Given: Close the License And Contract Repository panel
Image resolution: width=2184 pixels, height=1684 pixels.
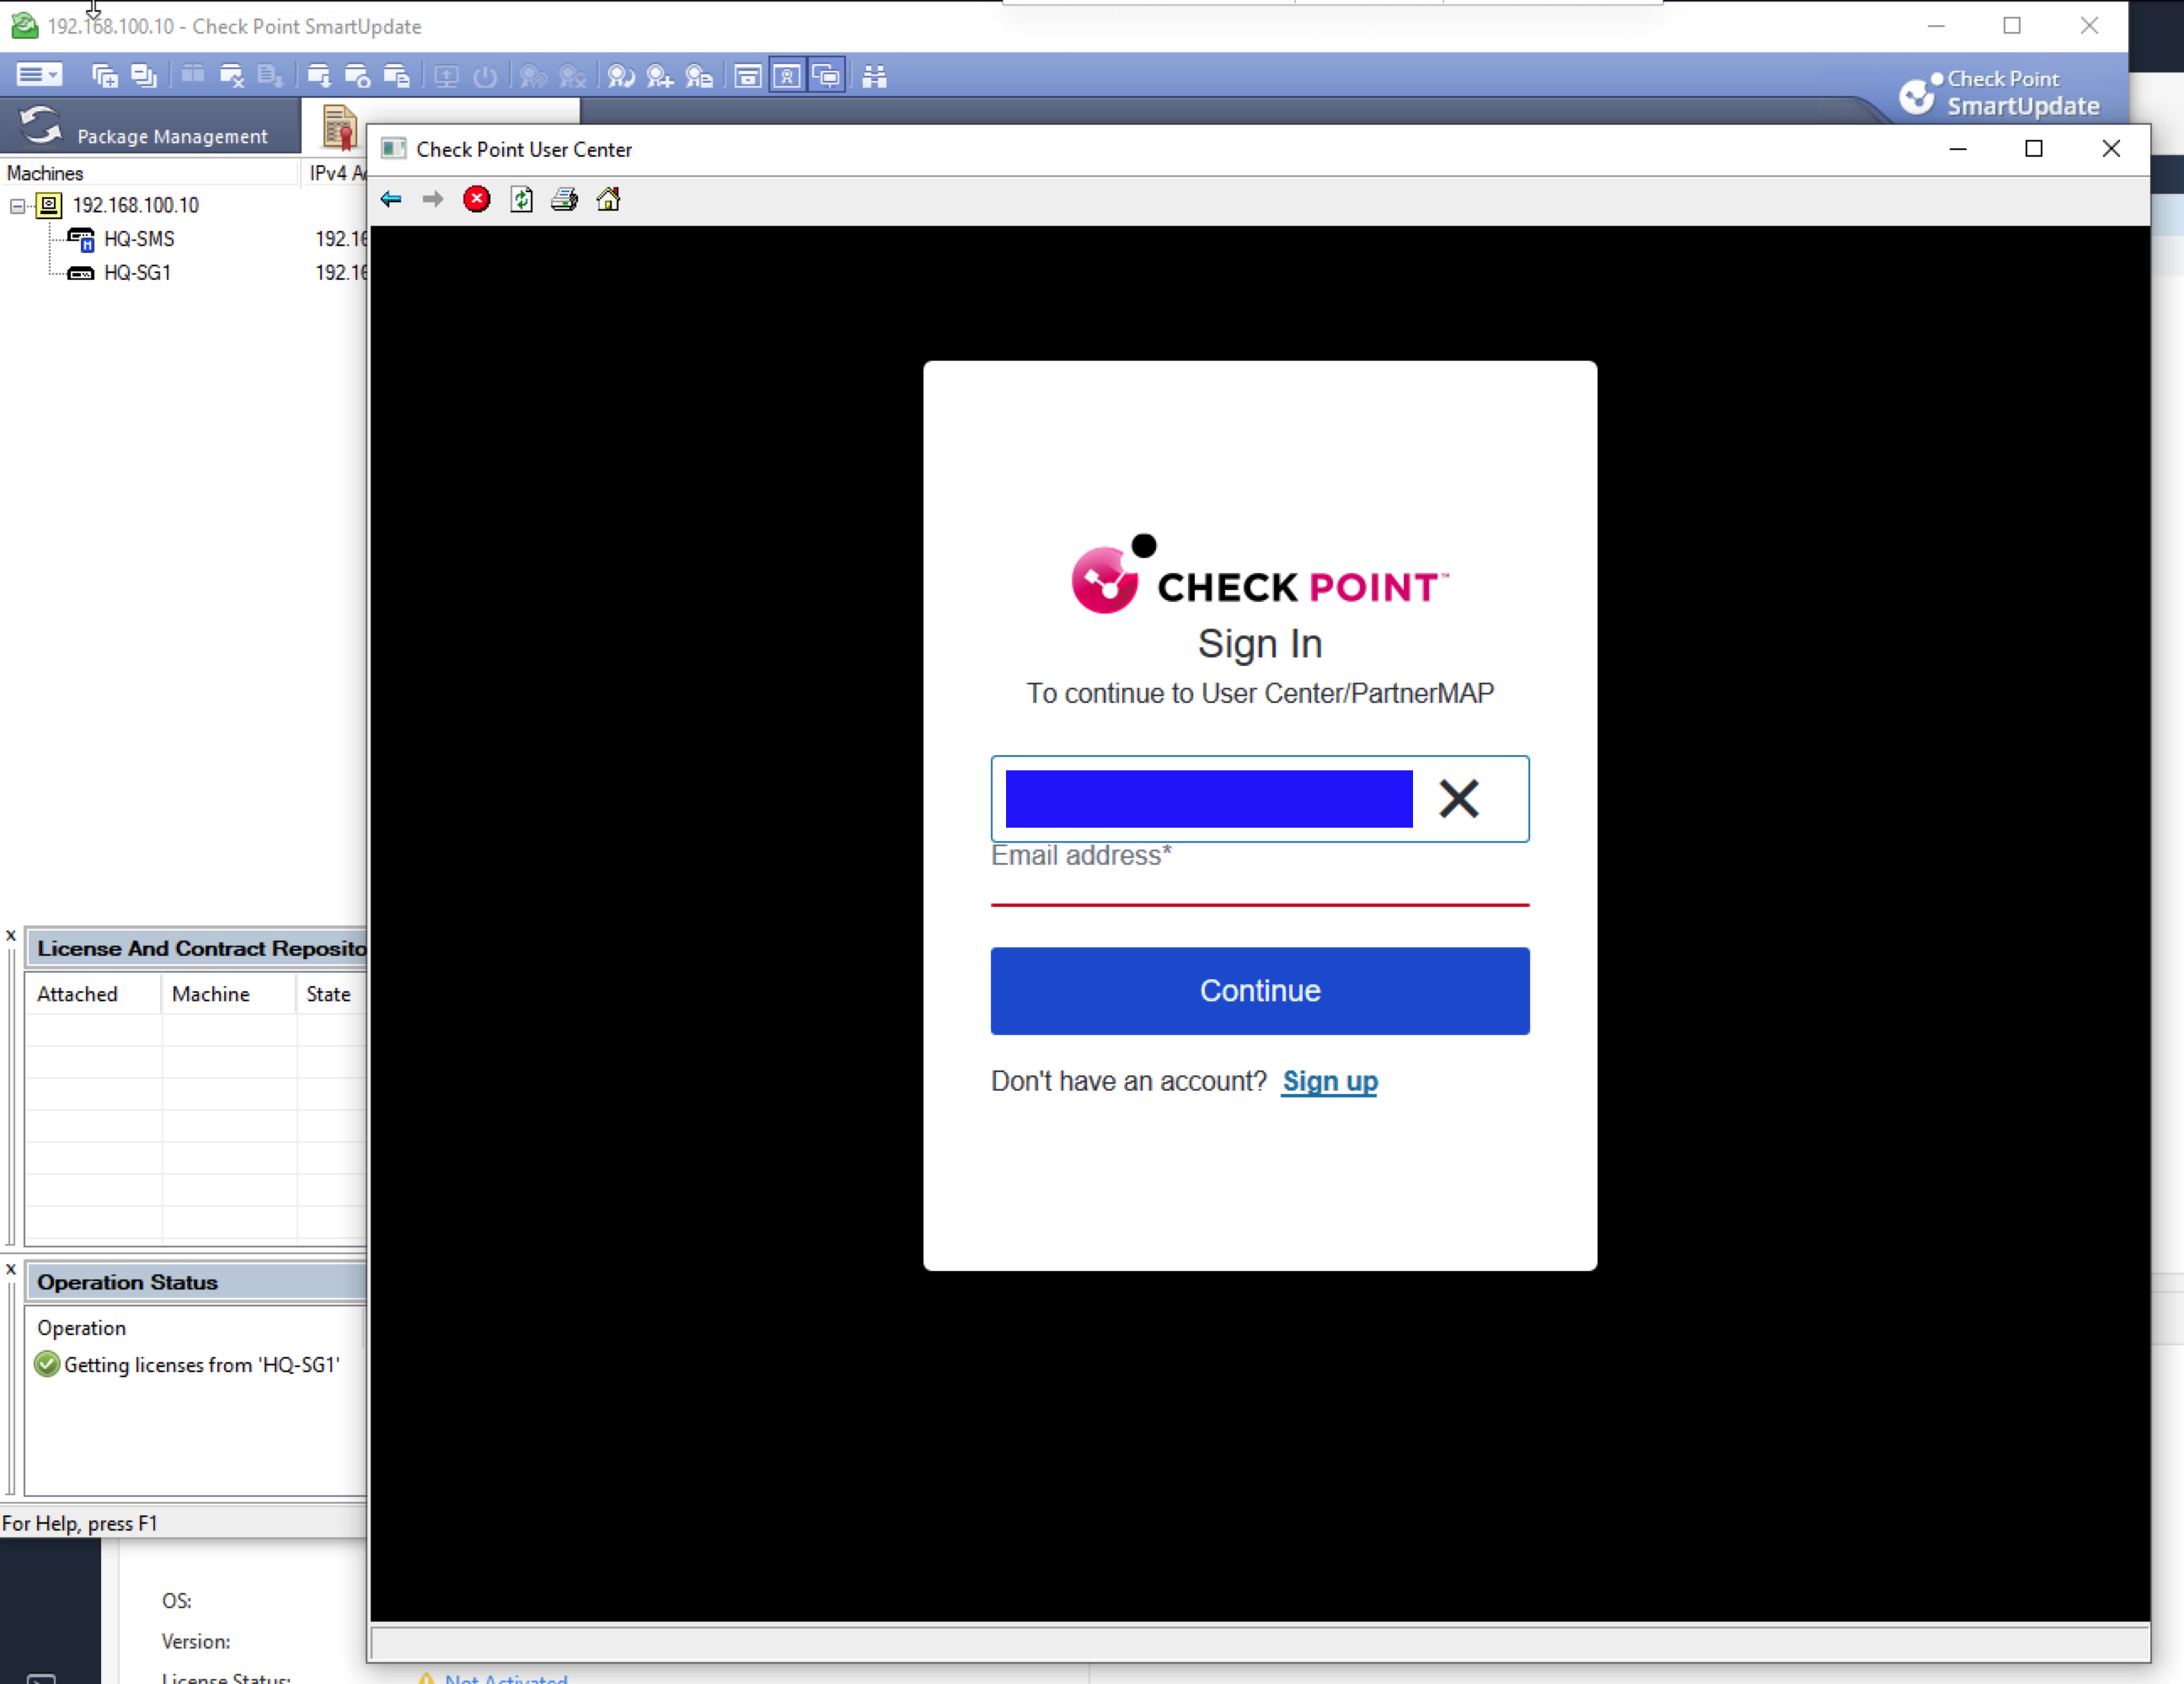Looking at the screenshot, I should [x=11, y=934].
